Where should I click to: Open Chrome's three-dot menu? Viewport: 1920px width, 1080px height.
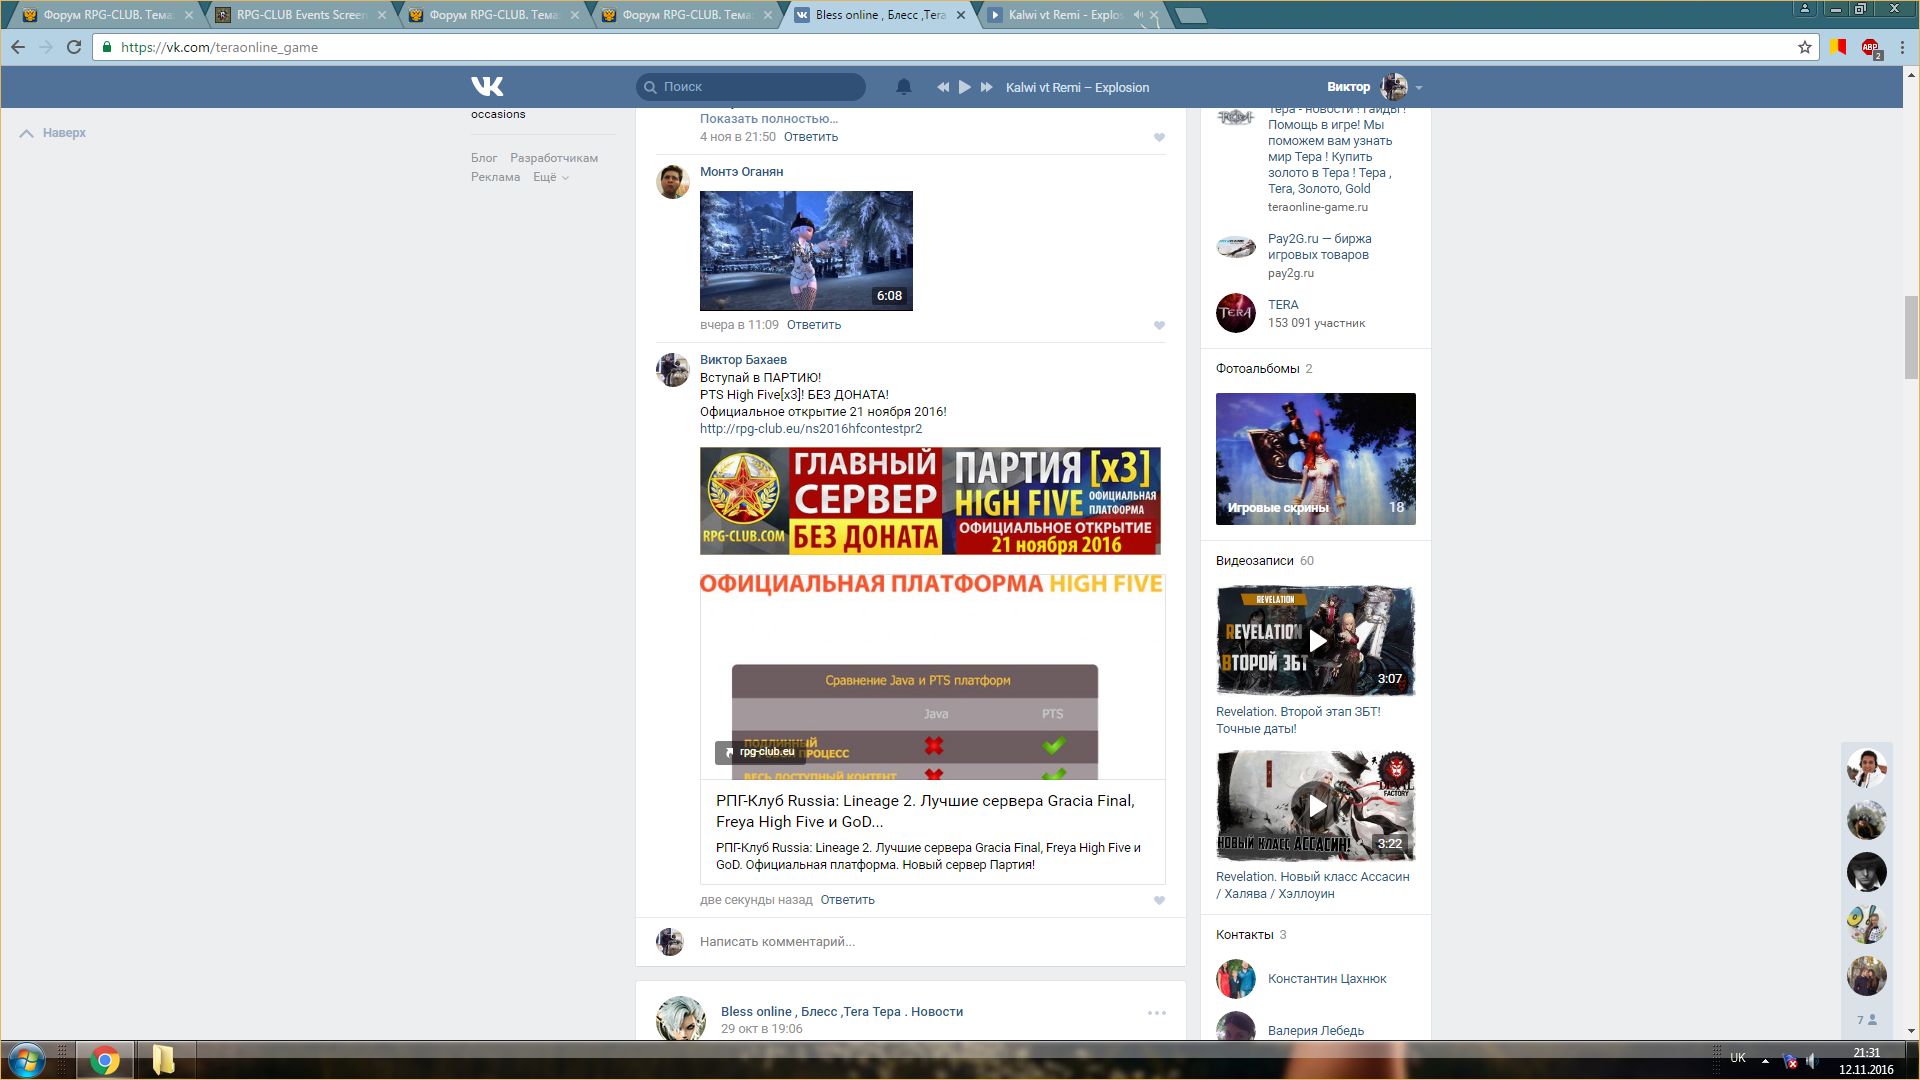(1901, 47)
